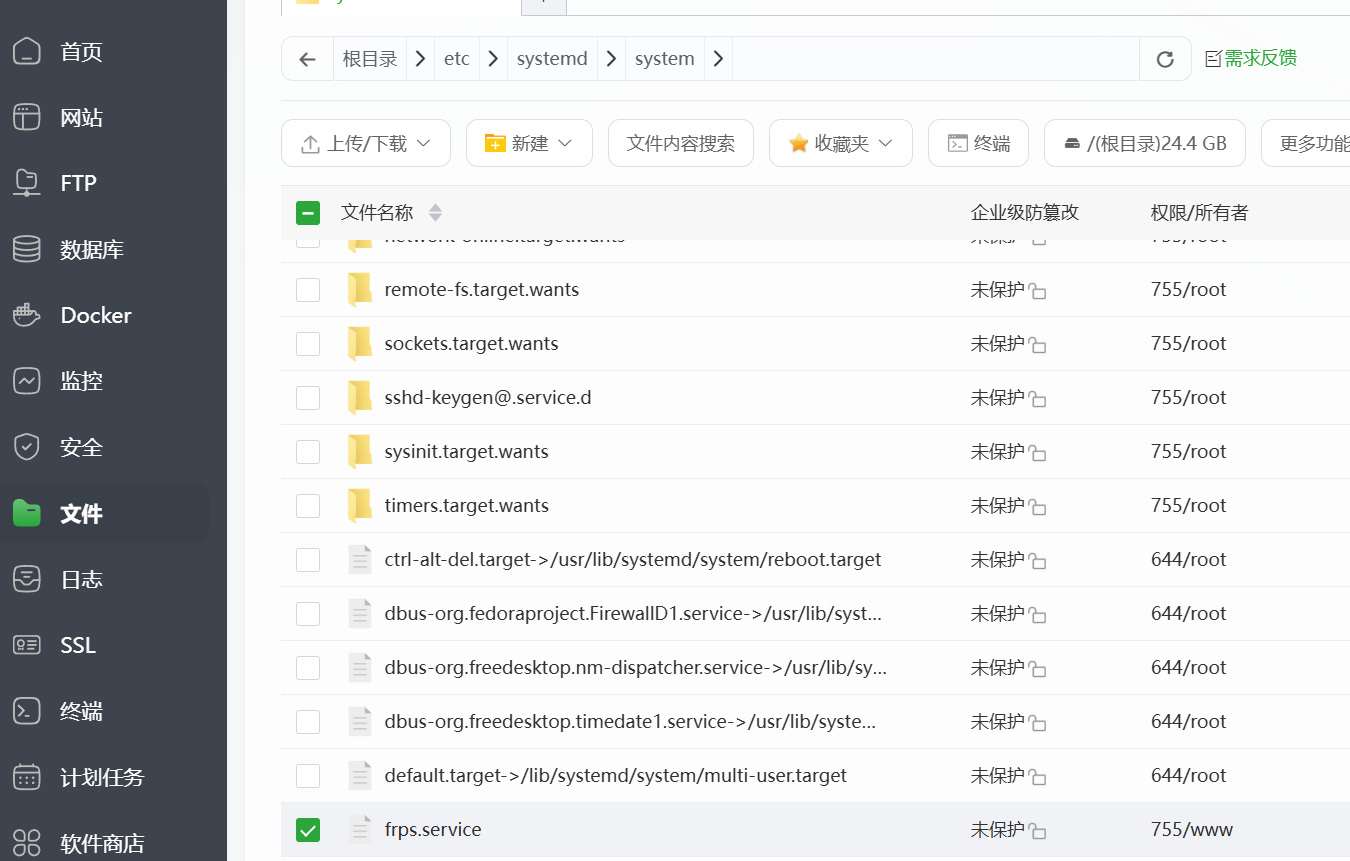Click the lock icon for frps.service
The width and height of the screenshot is (1350, 861).
click(1038, 831)
